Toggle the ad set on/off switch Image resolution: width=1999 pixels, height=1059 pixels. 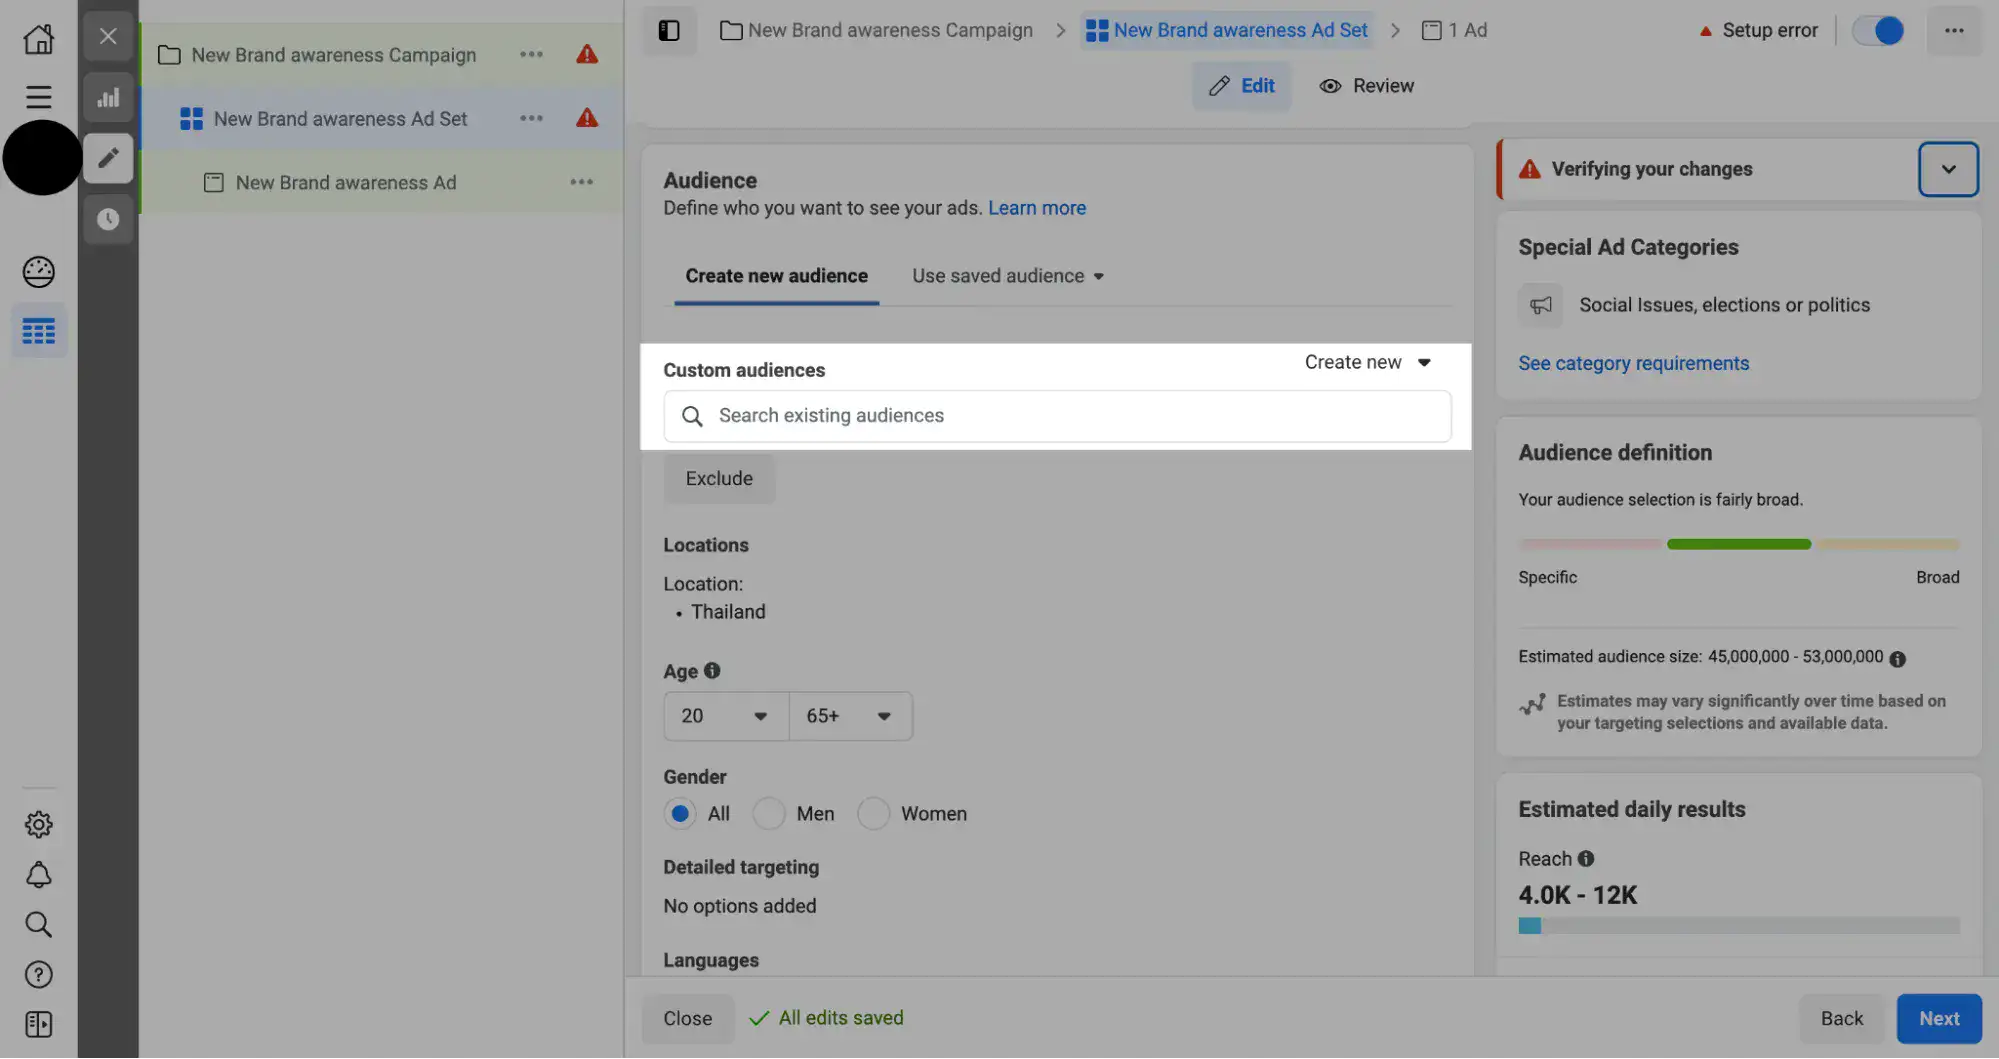coord(1878,30)
